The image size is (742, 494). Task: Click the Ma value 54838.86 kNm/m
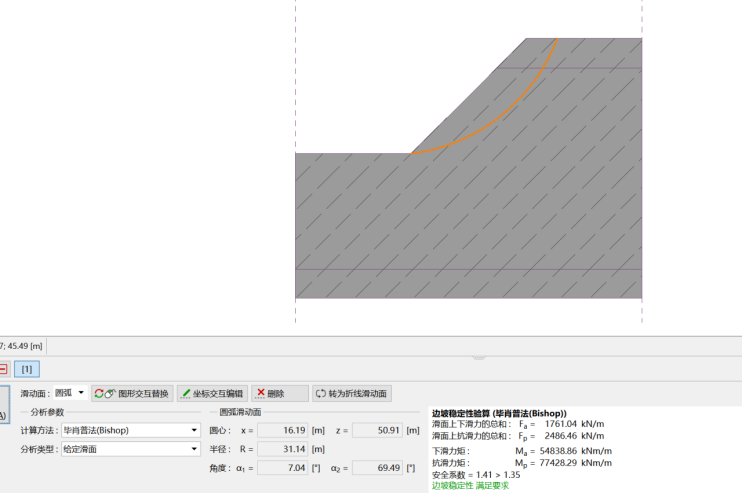pos(575,451)
